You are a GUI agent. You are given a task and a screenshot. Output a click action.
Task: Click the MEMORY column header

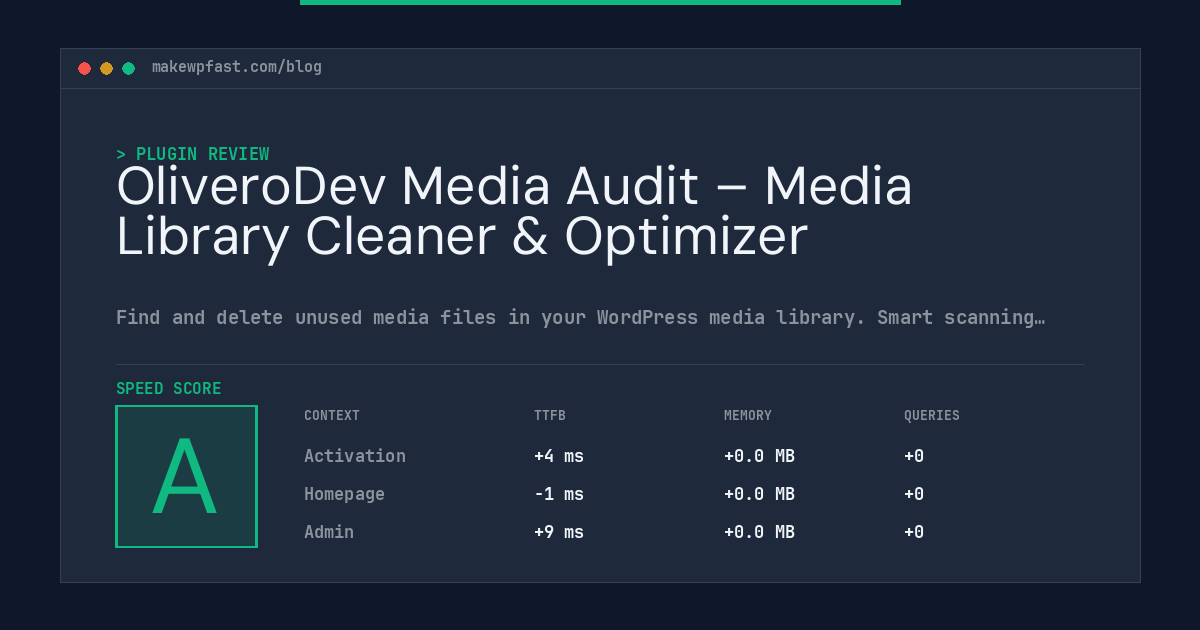(x=748, y=415)
